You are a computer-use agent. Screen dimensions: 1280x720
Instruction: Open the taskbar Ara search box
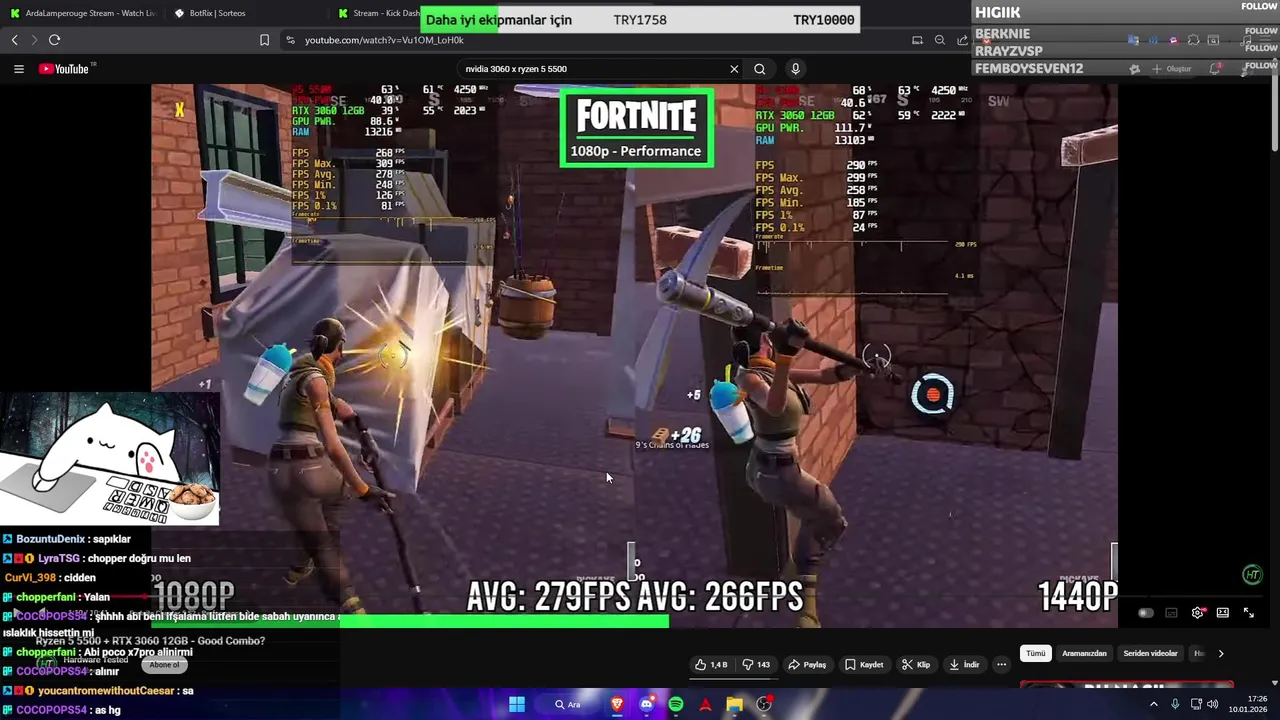pos(568,705)
